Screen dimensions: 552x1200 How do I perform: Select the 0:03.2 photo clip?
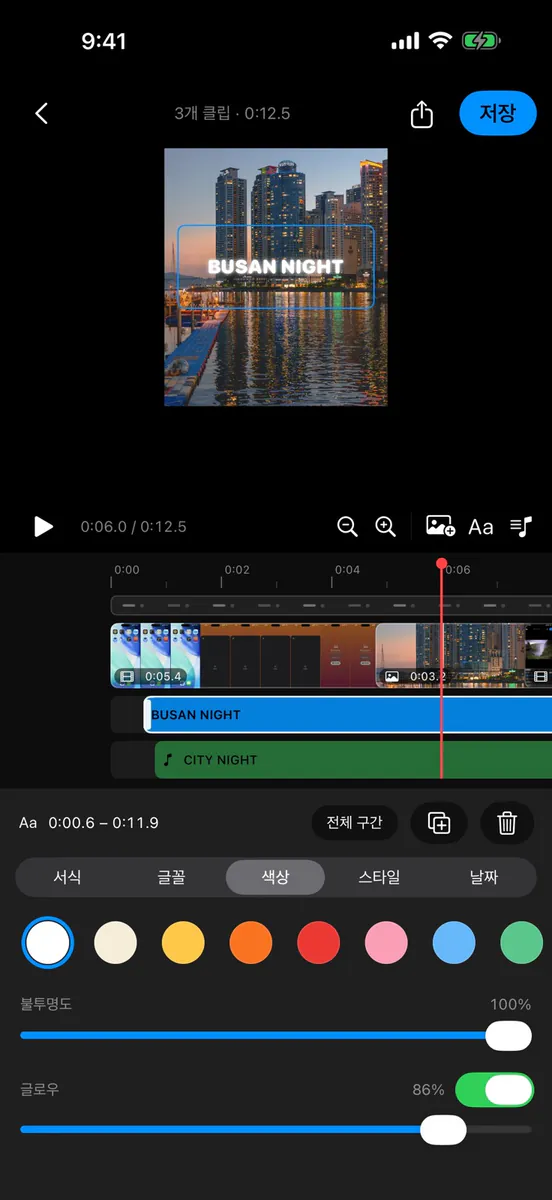[450, 656]
